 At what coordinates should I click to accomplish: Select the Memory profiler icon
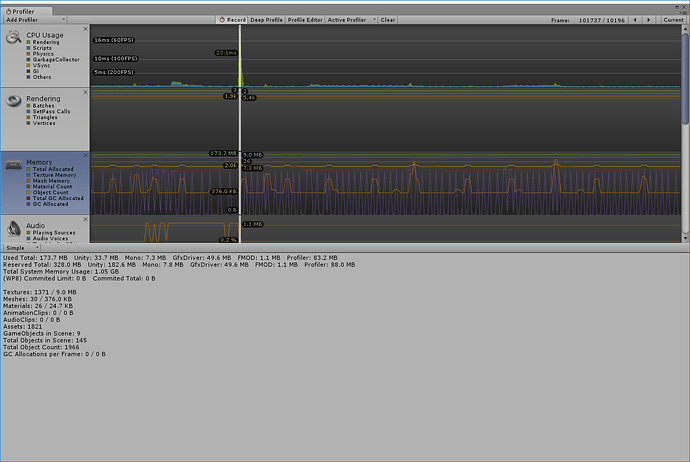click(13, 165)
